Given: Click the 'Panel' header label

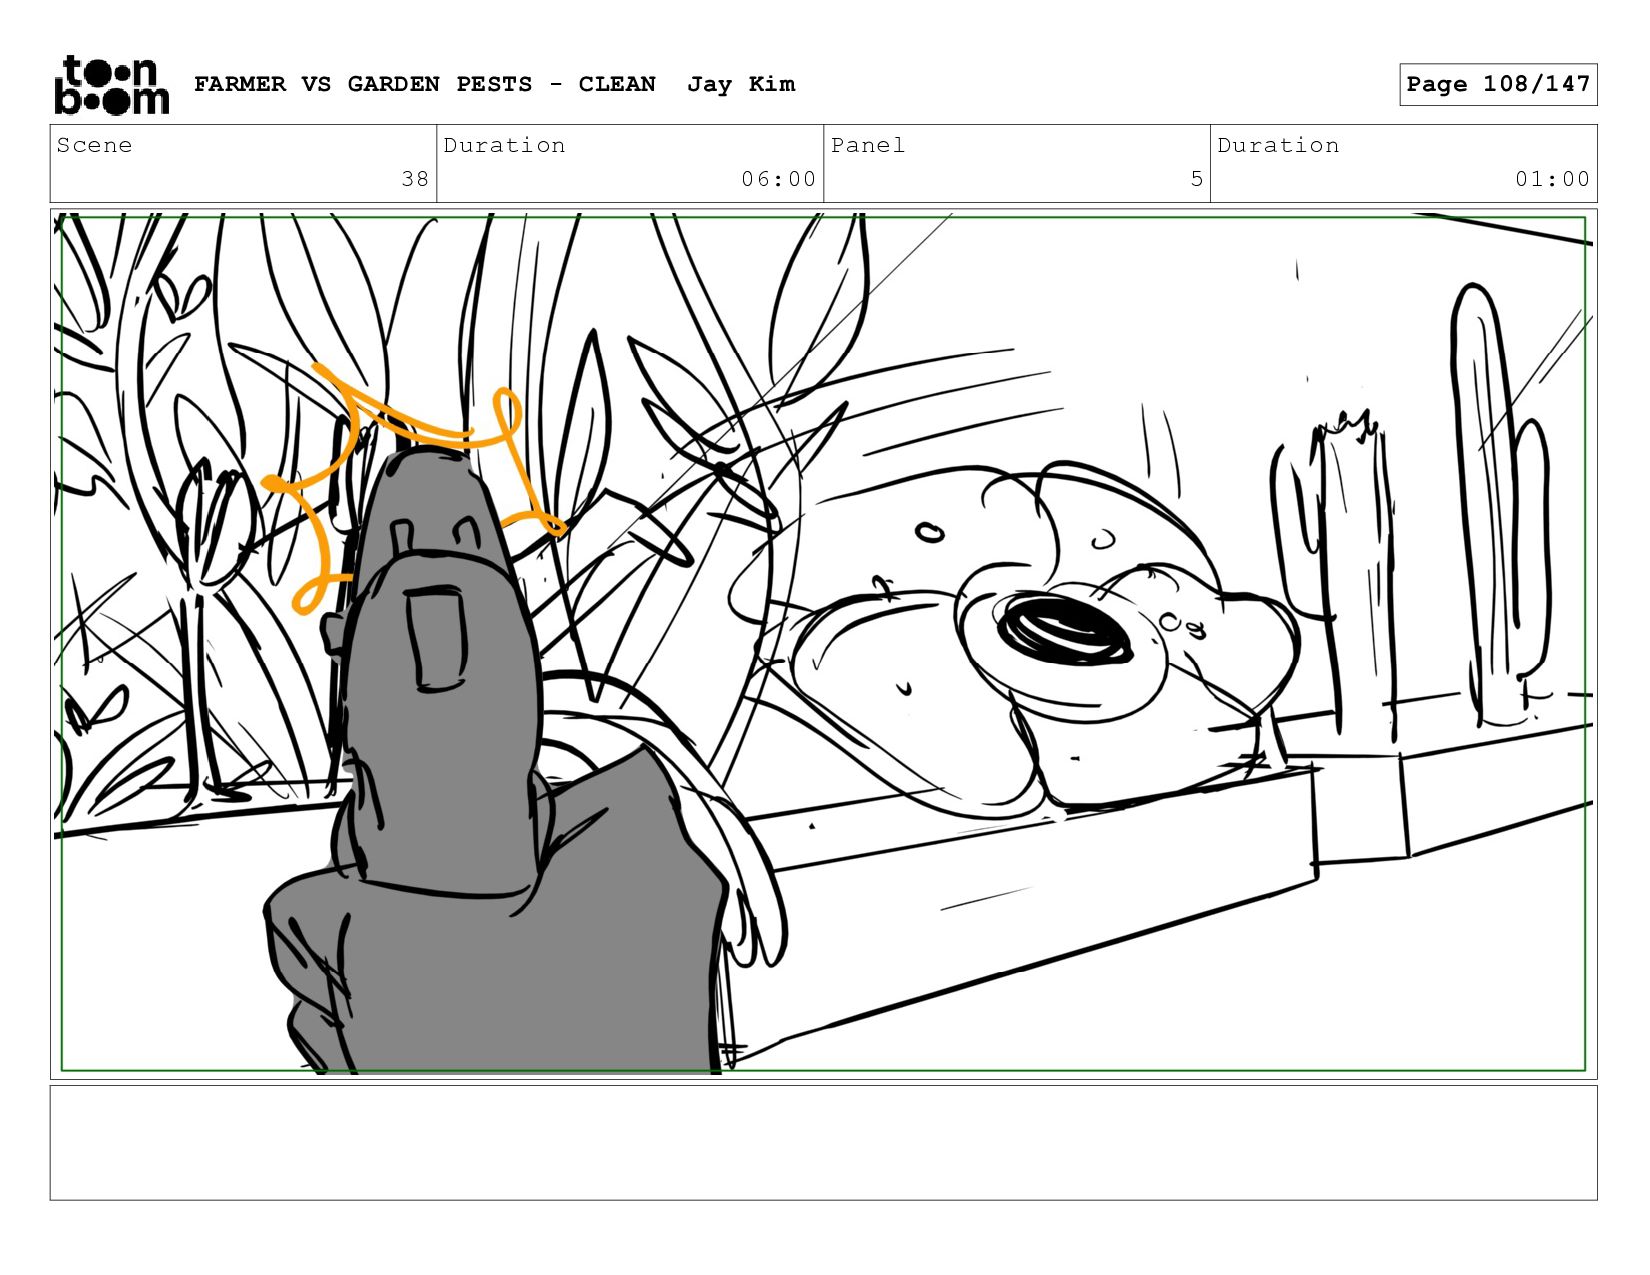Looking at the screenshot, I should click(x=868, y=145).
